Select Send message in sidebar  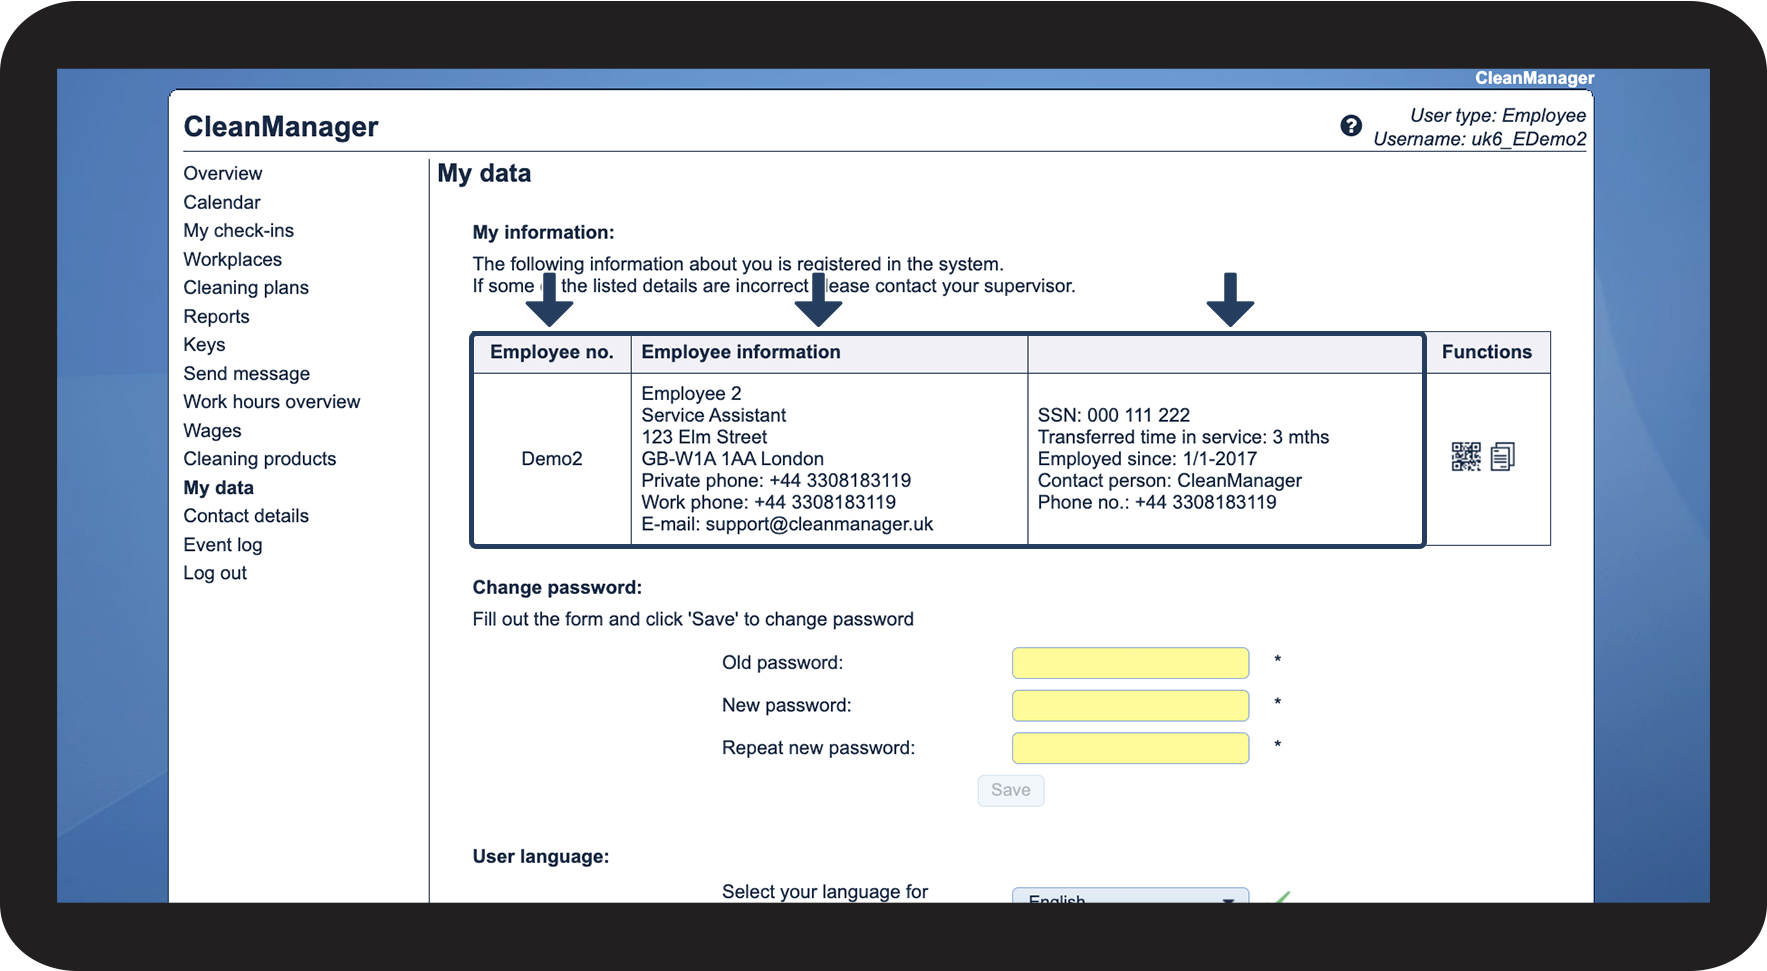pyautogui.click(x=247, y=374)
